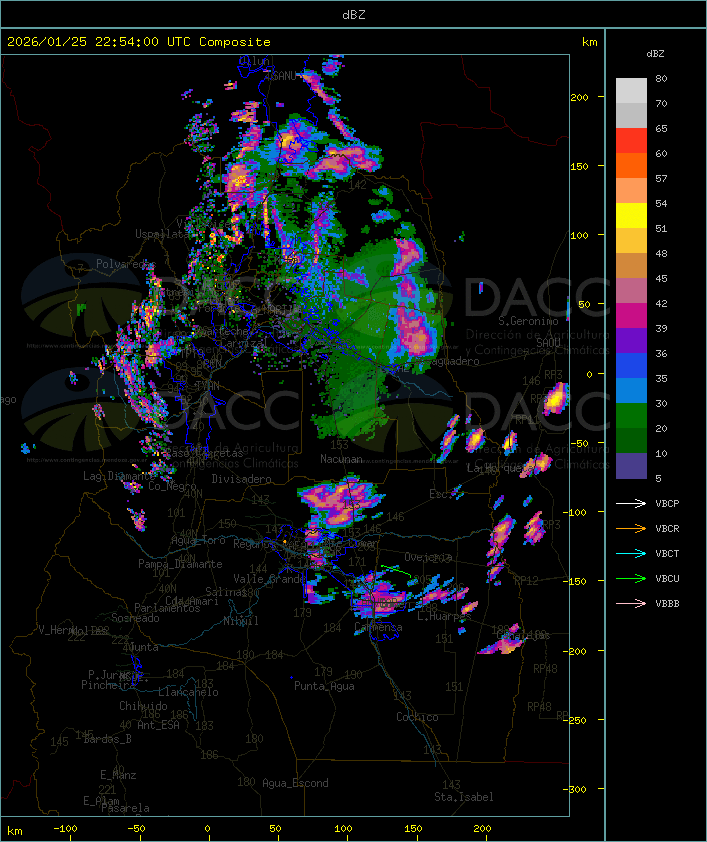
Task: Select the light grey 70-80 dBZ swatch
Action: 631,91
